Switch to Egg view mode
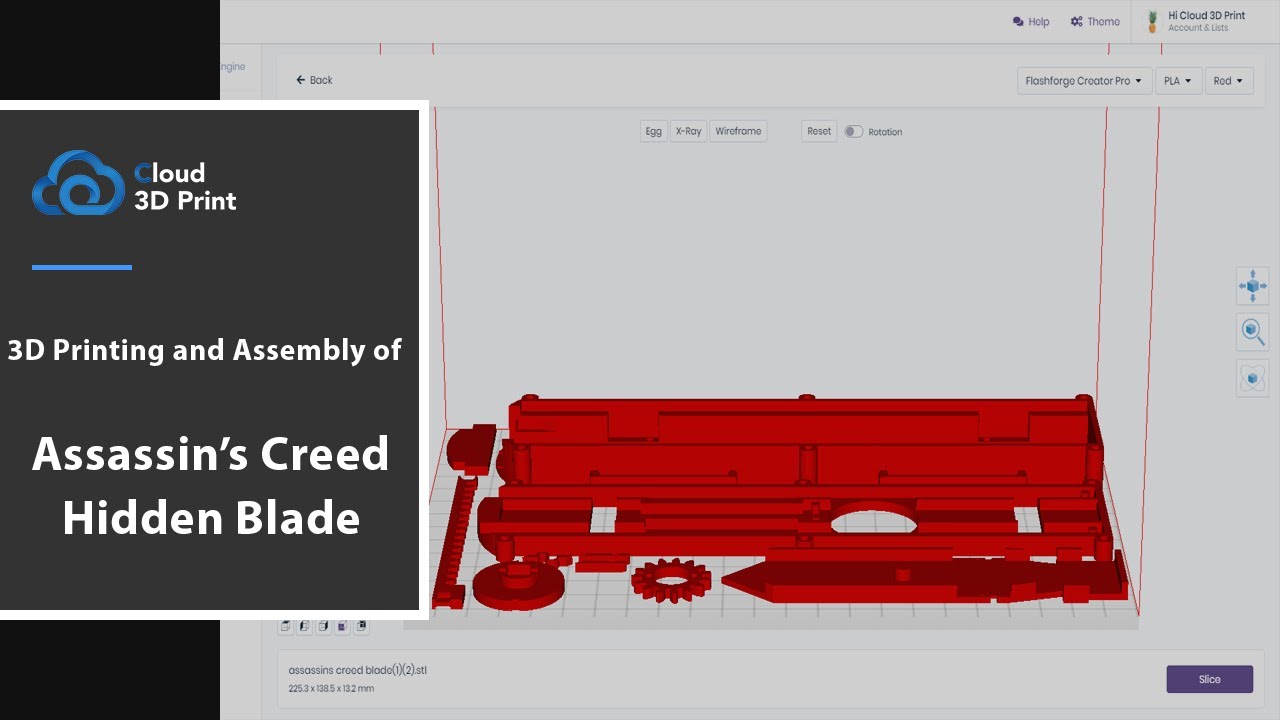1280x720 pixels. click(x=653, y=131)
